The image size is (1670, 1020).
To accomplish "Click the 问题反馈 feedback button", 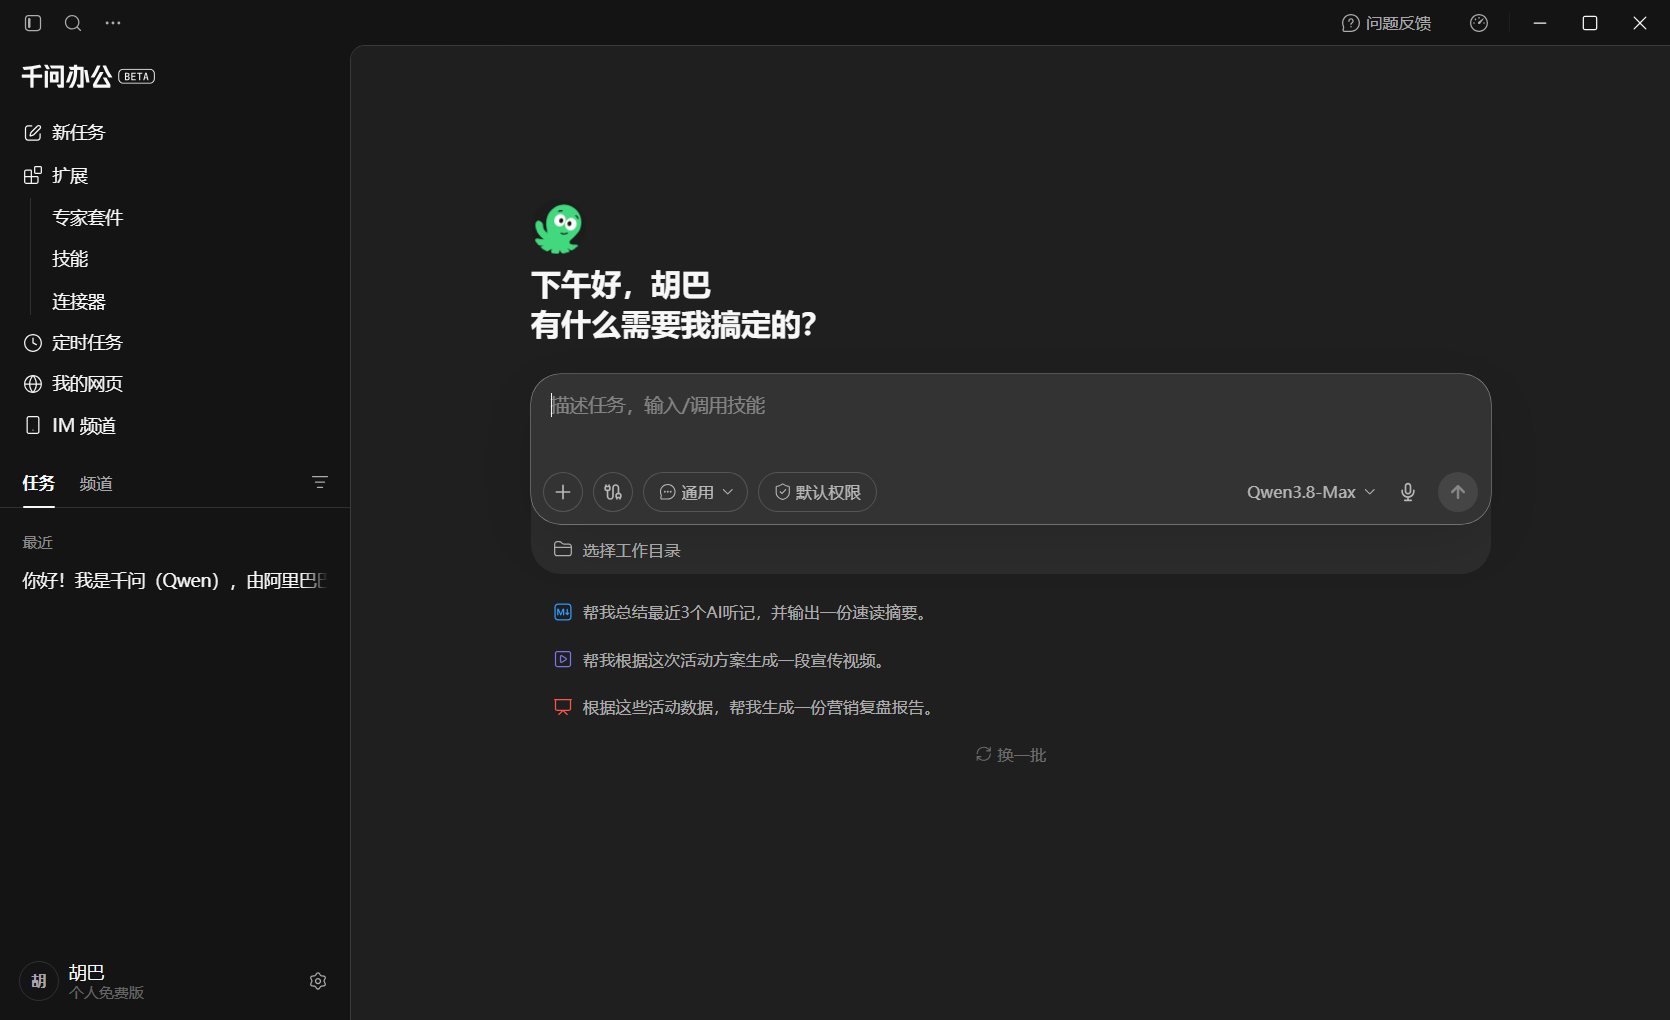I will (1386, 23).
